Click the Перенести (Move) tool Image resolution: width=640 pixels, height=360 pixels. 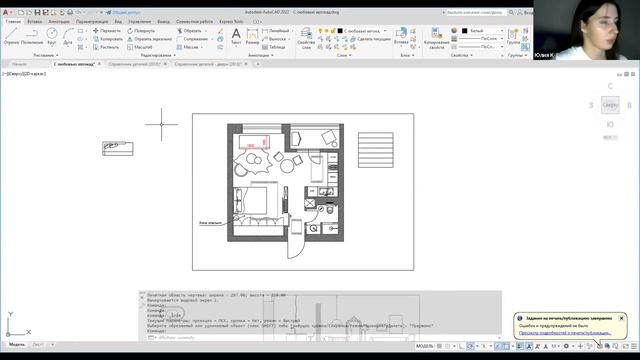(107, 31)
